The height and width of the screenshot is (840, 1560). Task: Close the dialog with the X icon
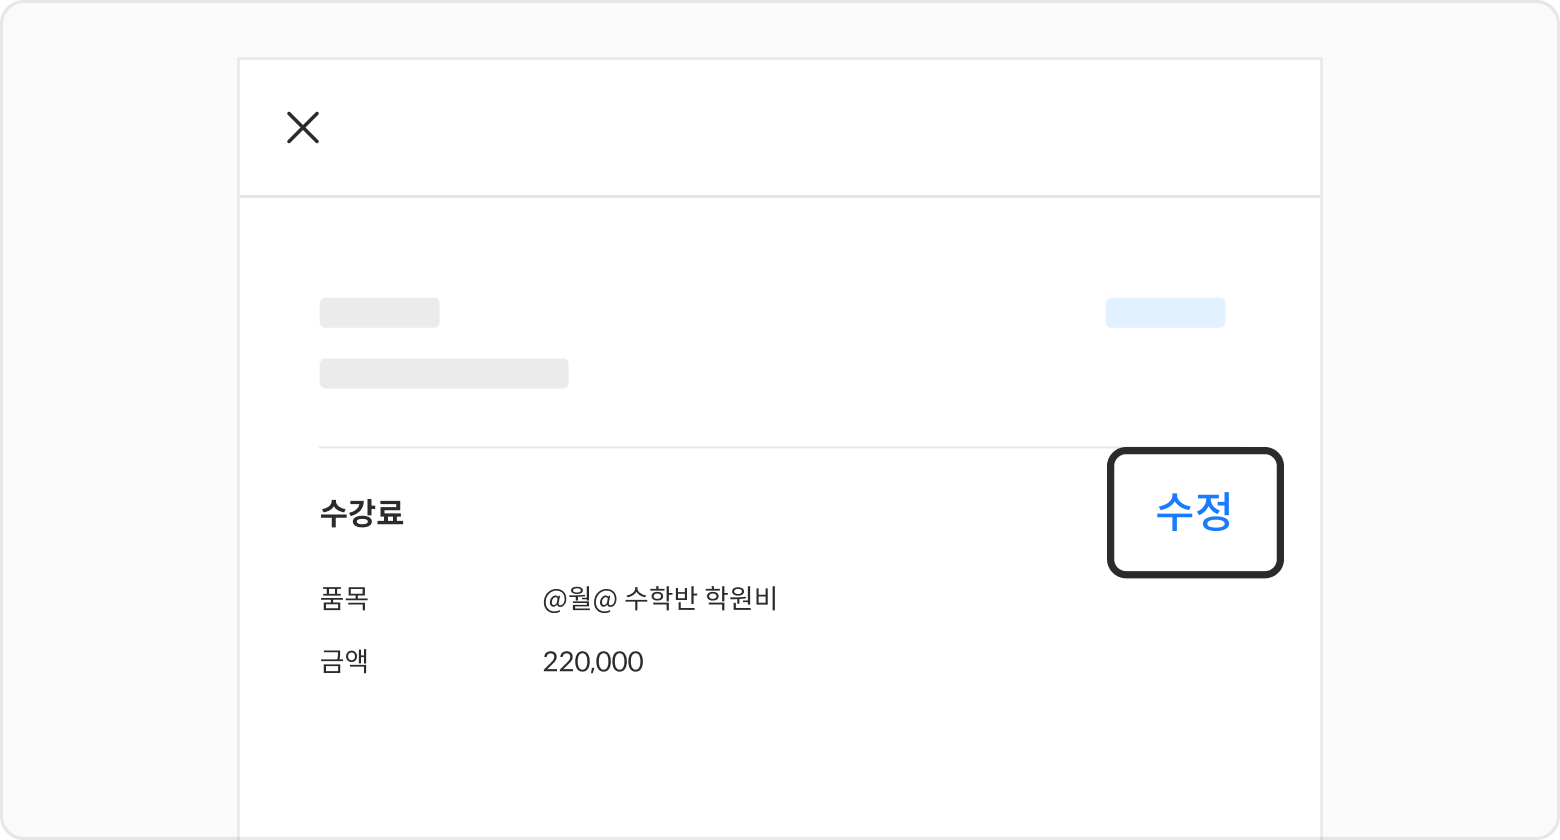pos(303,128)
